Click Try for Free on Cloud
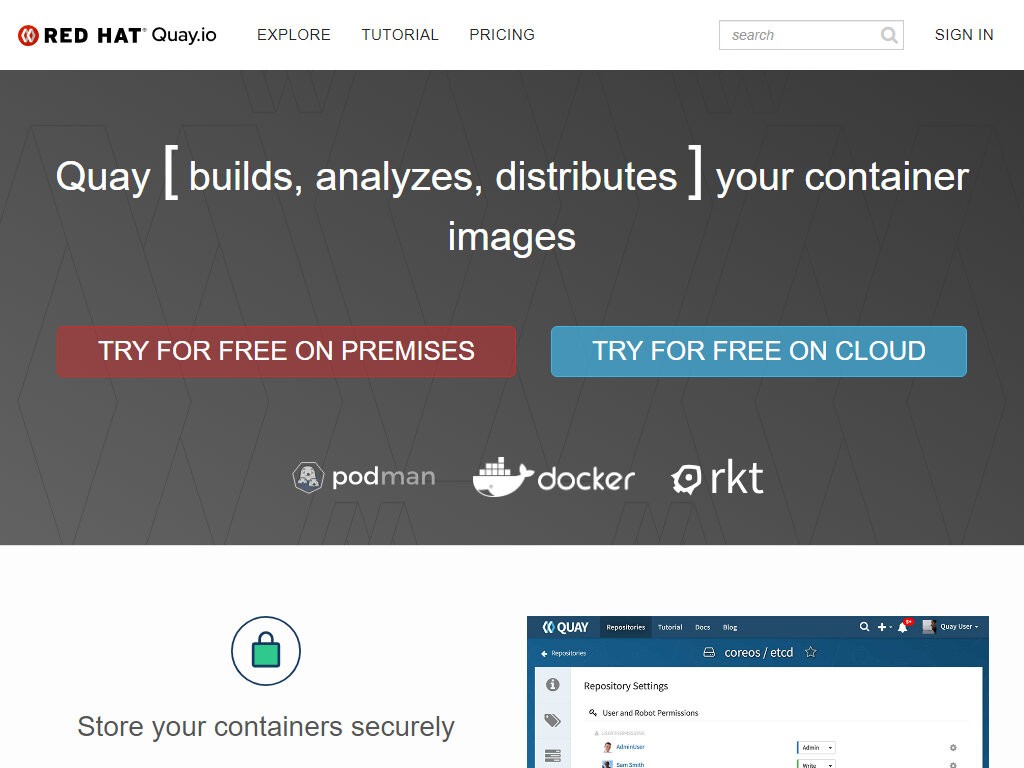Viewport: 1024px width, 768px height. coord(759,351)
